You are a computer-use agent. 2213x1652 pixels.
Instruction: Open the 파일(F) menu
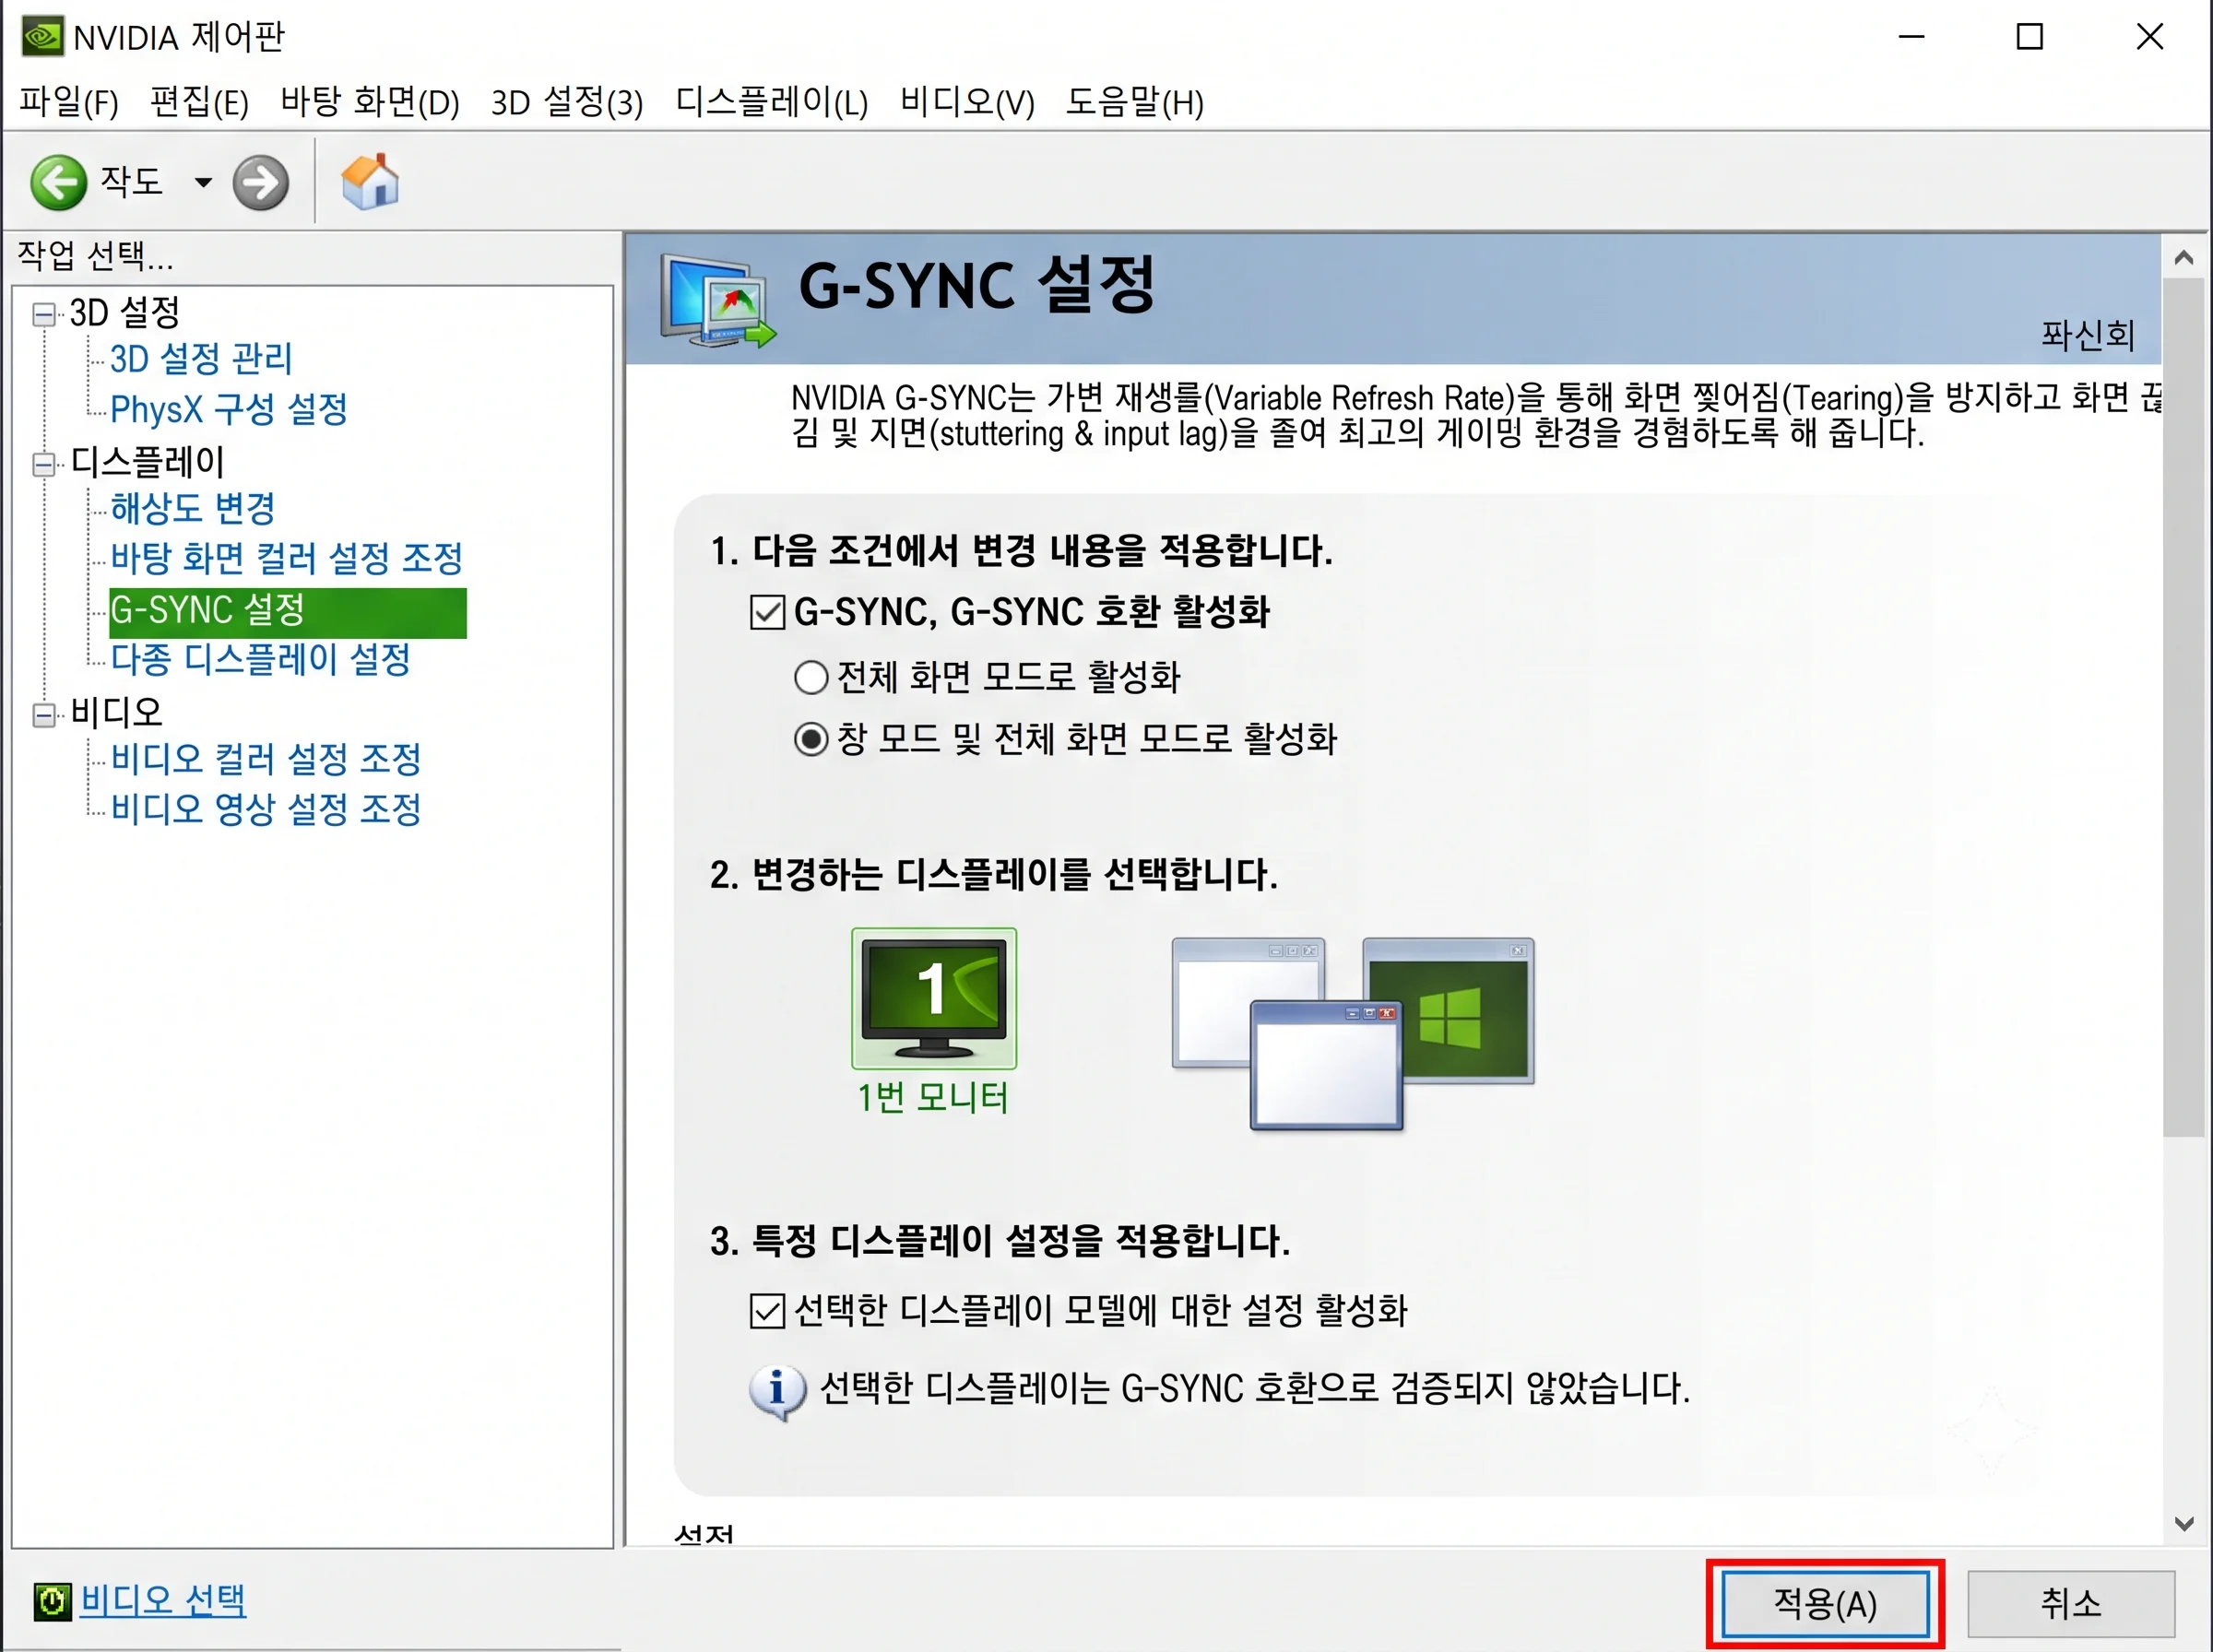(x=69, y=101)
